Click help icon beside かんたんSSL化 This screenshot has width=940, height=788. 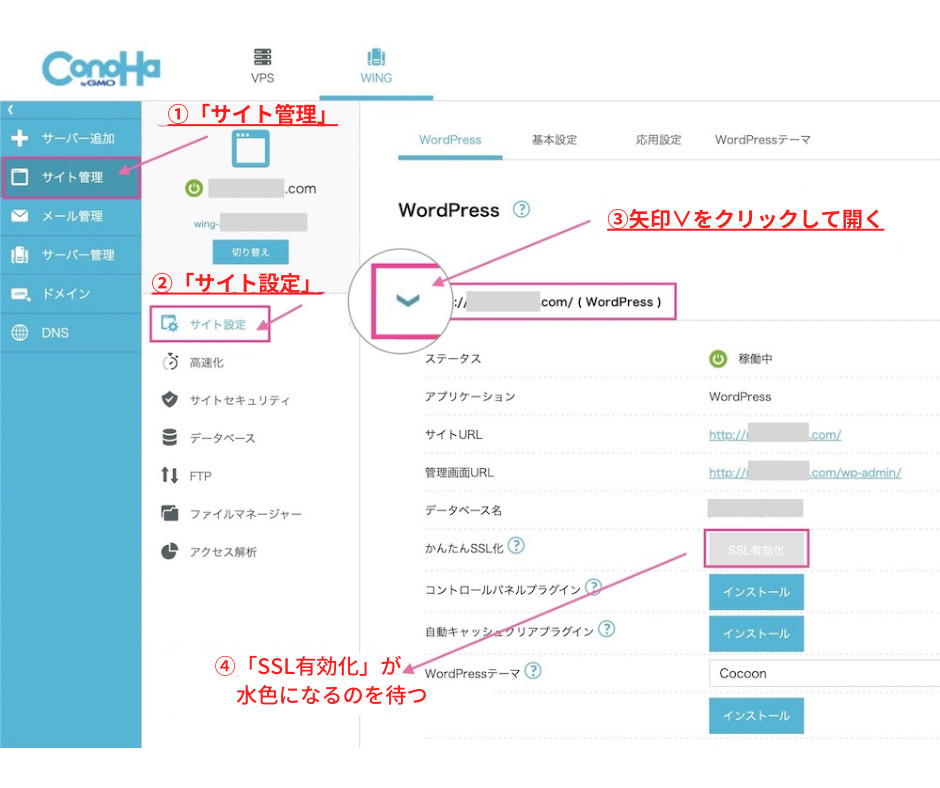(516, 546)
